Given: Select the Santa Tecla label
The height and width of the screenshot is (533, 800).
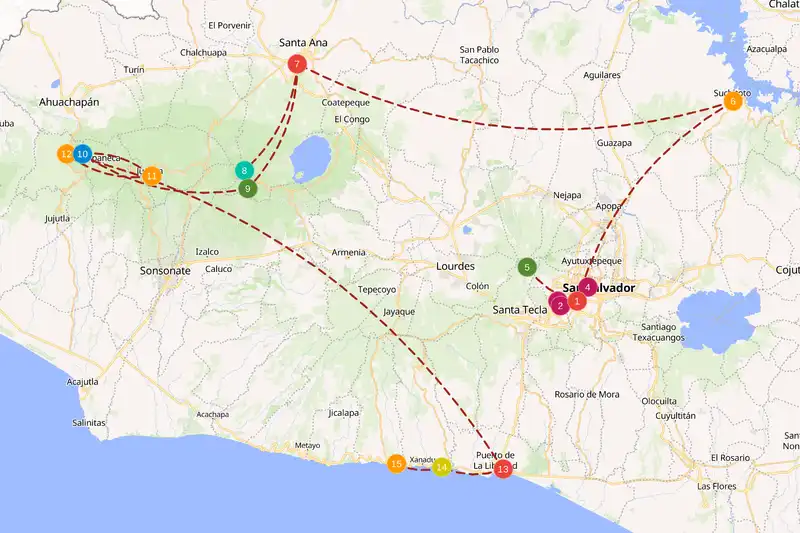Looking at the screenshot, I should point(520,310).
